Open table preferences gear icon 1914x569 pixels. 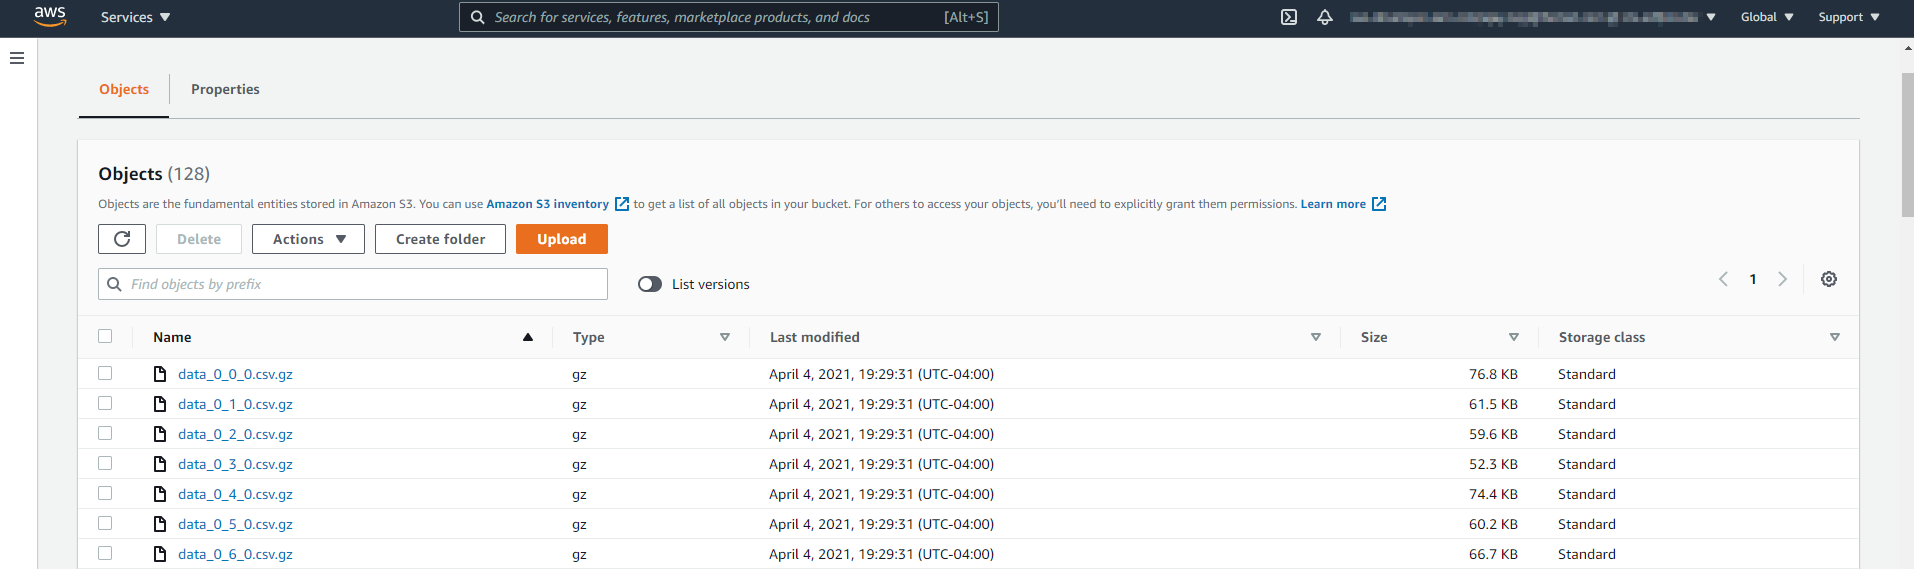click(1829, 279)
